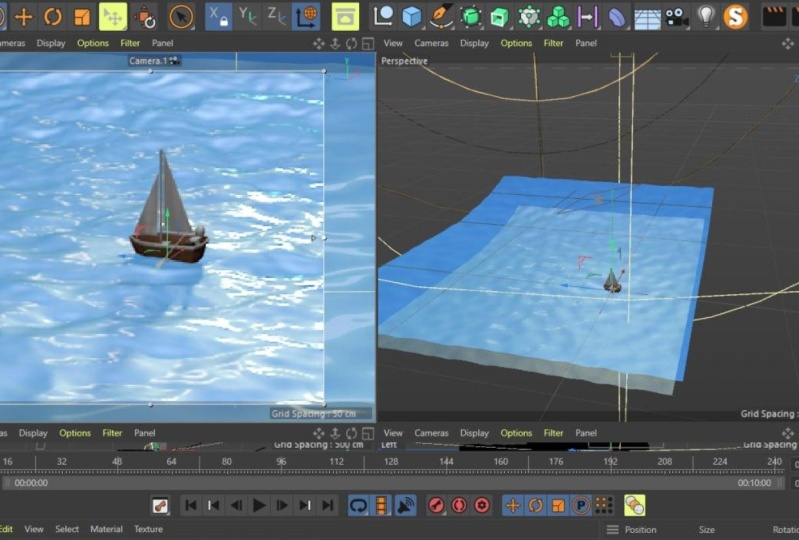The image size is (799, 540).
Task: Add a Subdivision Surface generator
Action: [x=471, y=16]
